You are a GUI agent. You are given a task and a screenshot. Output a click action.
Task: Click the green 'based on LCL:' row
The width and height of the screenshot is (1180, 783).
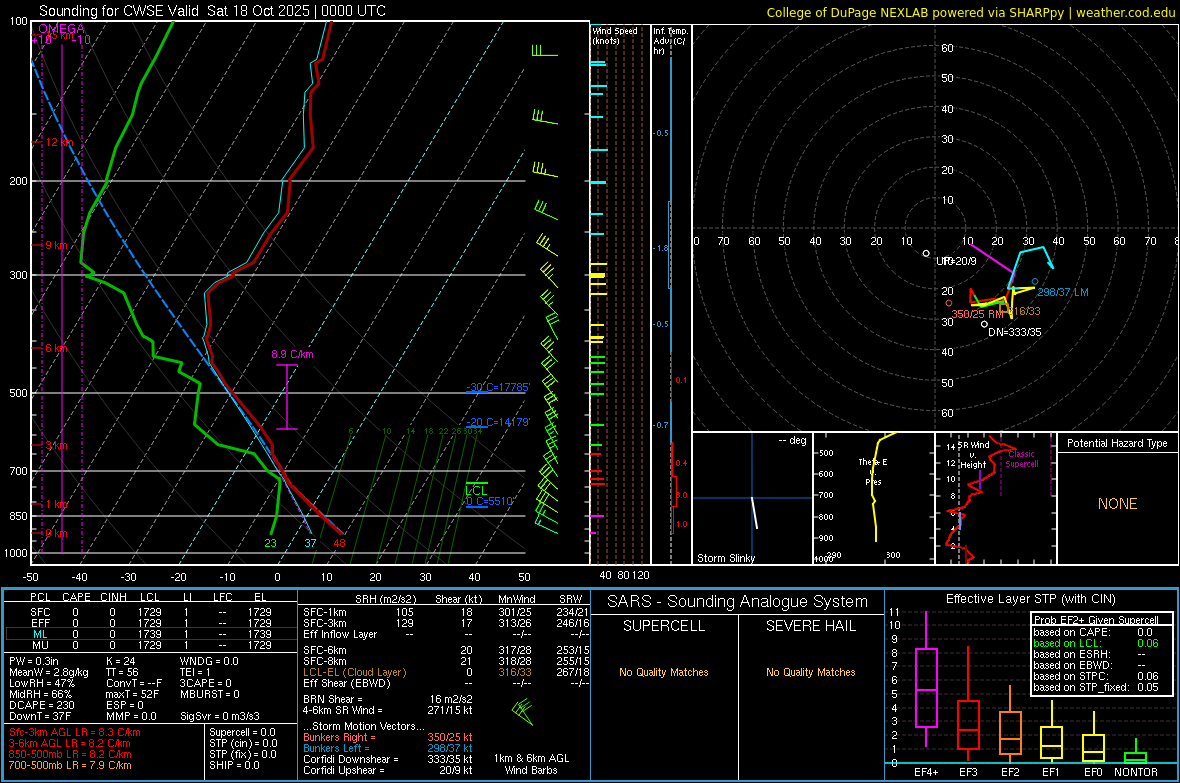[1096, 643]
